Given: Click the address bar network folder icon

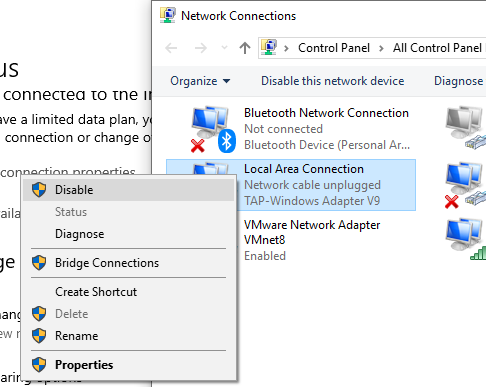Looking at the screenshot, I should (x=269, y=48).
